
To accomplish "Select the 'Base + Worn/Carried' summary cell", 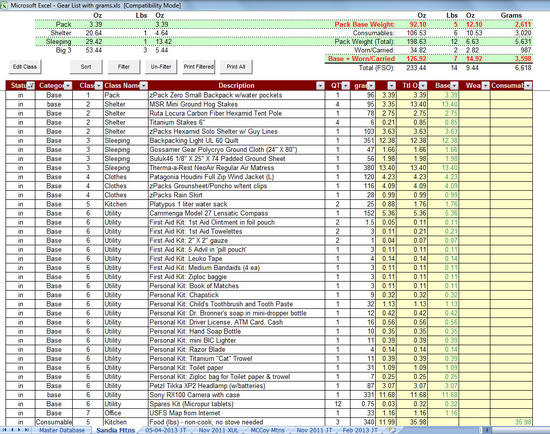I will [360, 59].
